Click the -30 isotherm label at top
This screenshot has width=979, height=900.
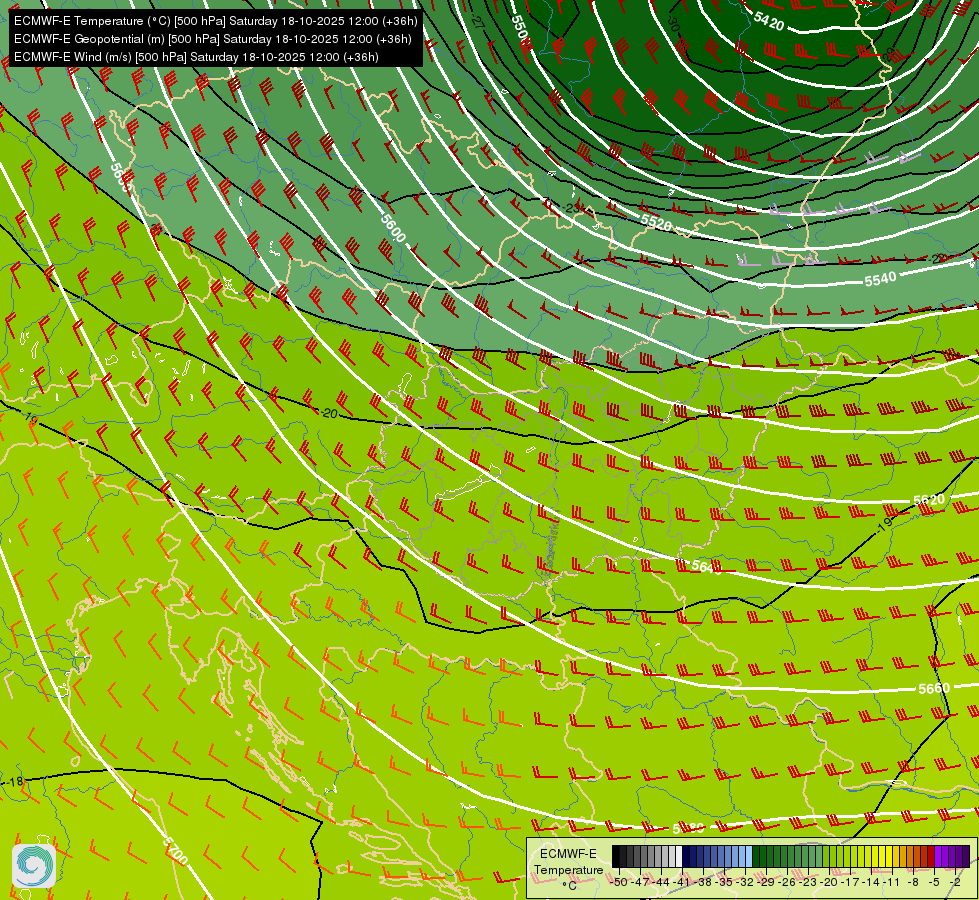[x=672, y=24]
